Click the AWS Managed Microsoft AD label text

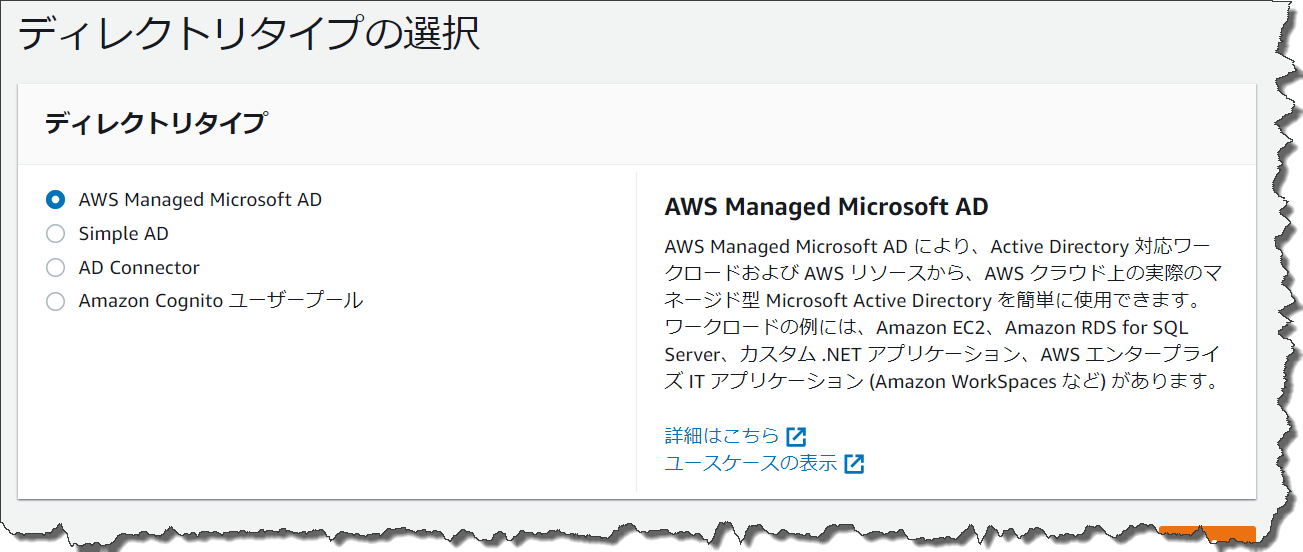pos(200,199)
